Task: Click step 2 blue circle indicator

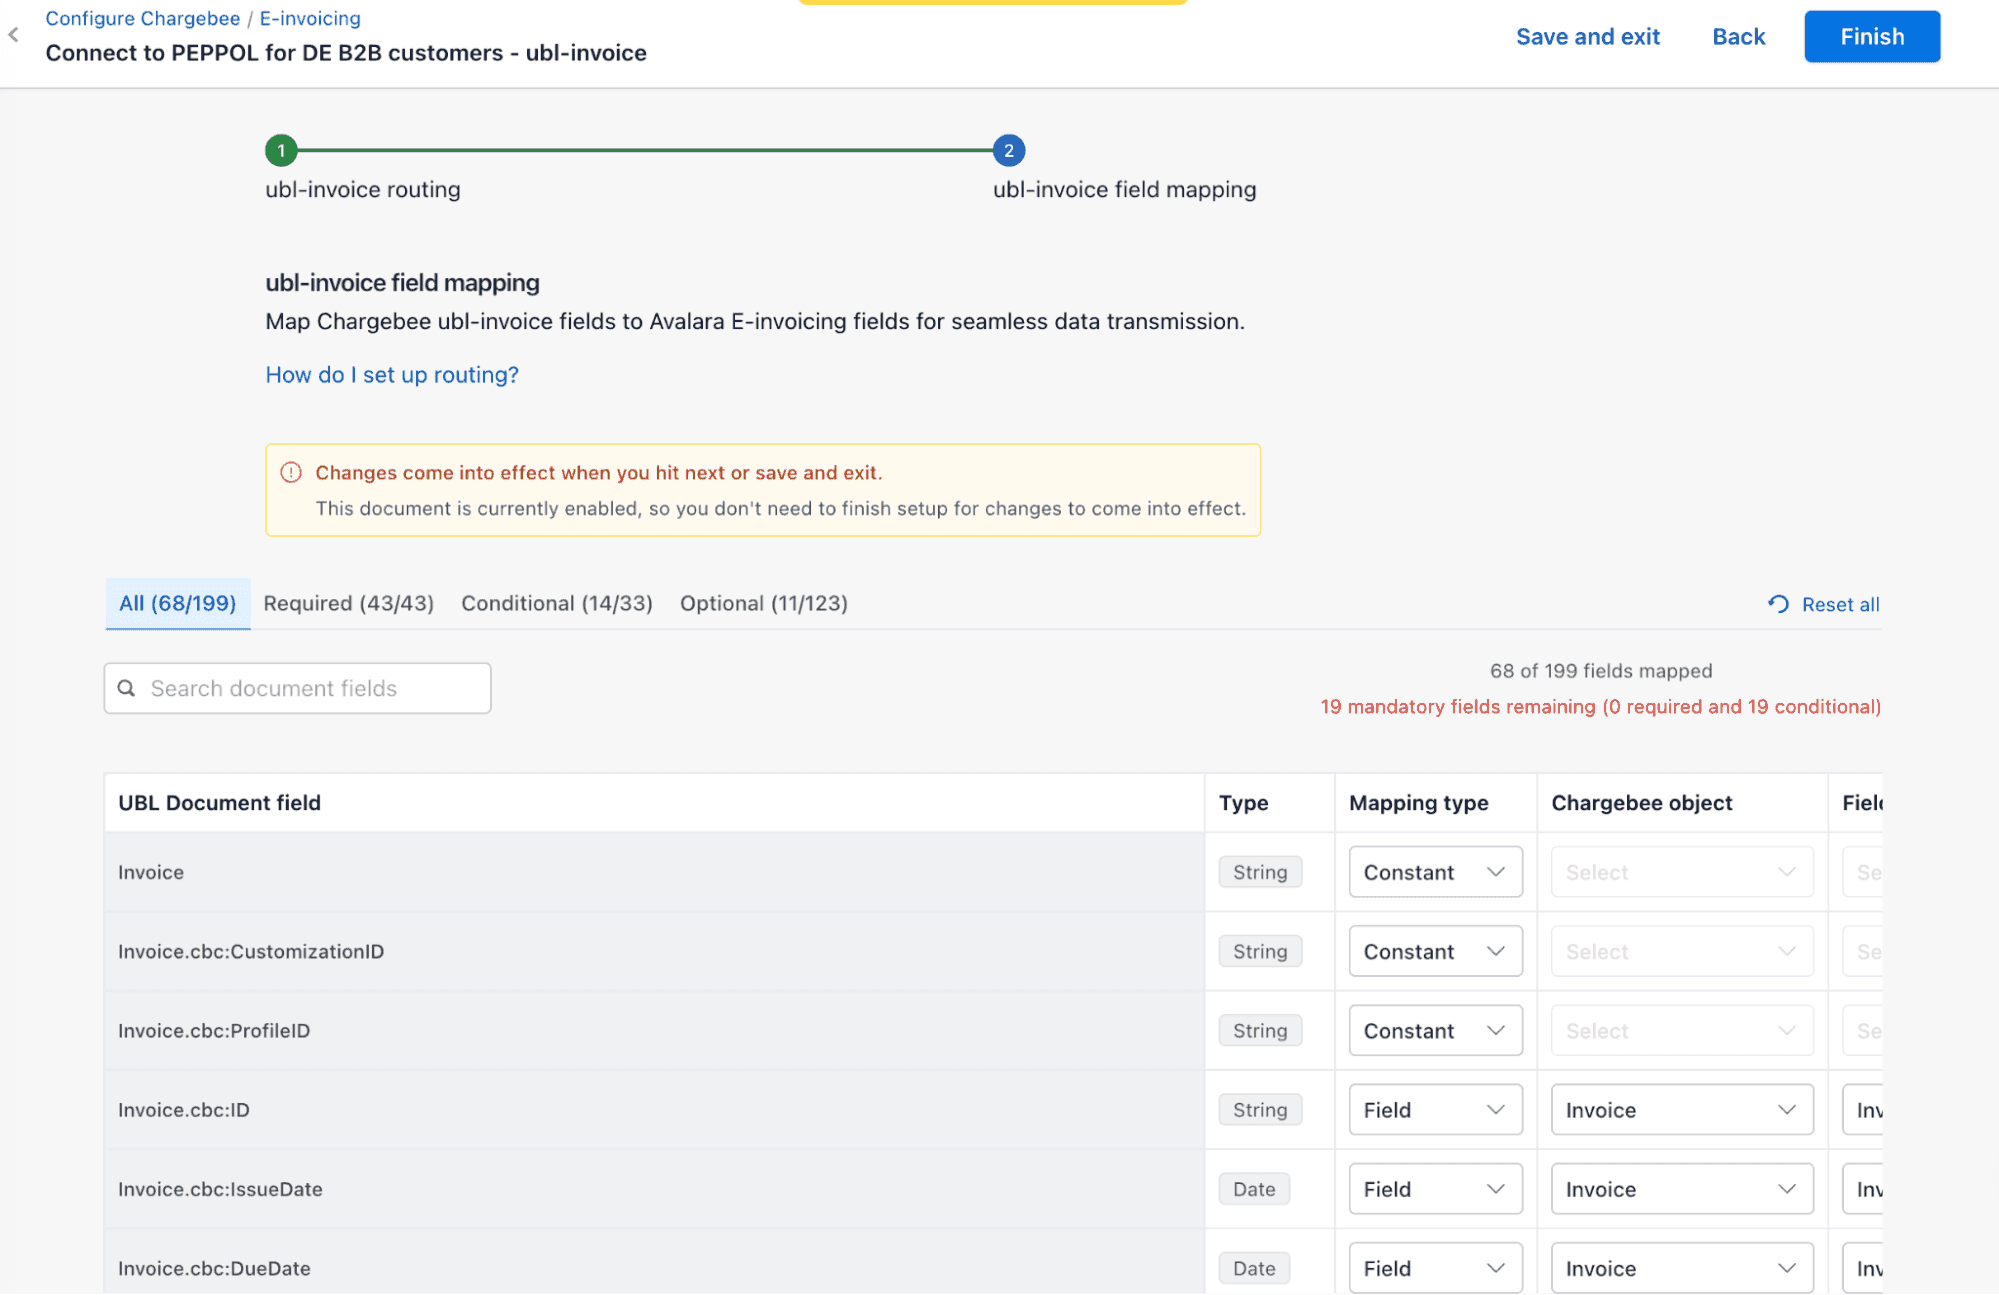Action: click(x=1008, y=150)
